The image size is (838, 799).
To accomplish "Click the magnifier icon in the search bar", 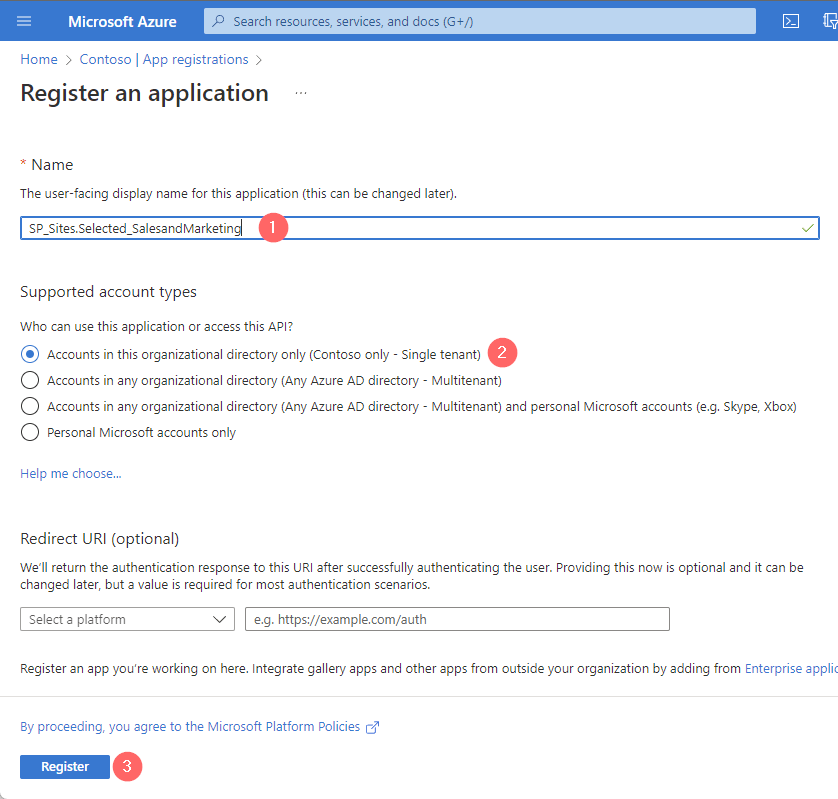I will click(217, 20).
